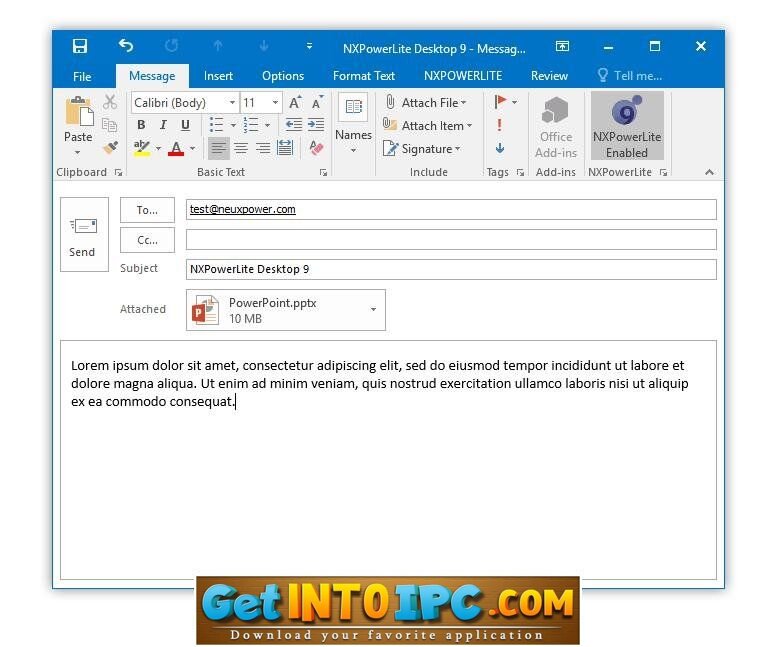Image resolution: width=776 pixels, height=647 pixels.
Task: Mark message High Importance
Action: [x=499, y=125]
